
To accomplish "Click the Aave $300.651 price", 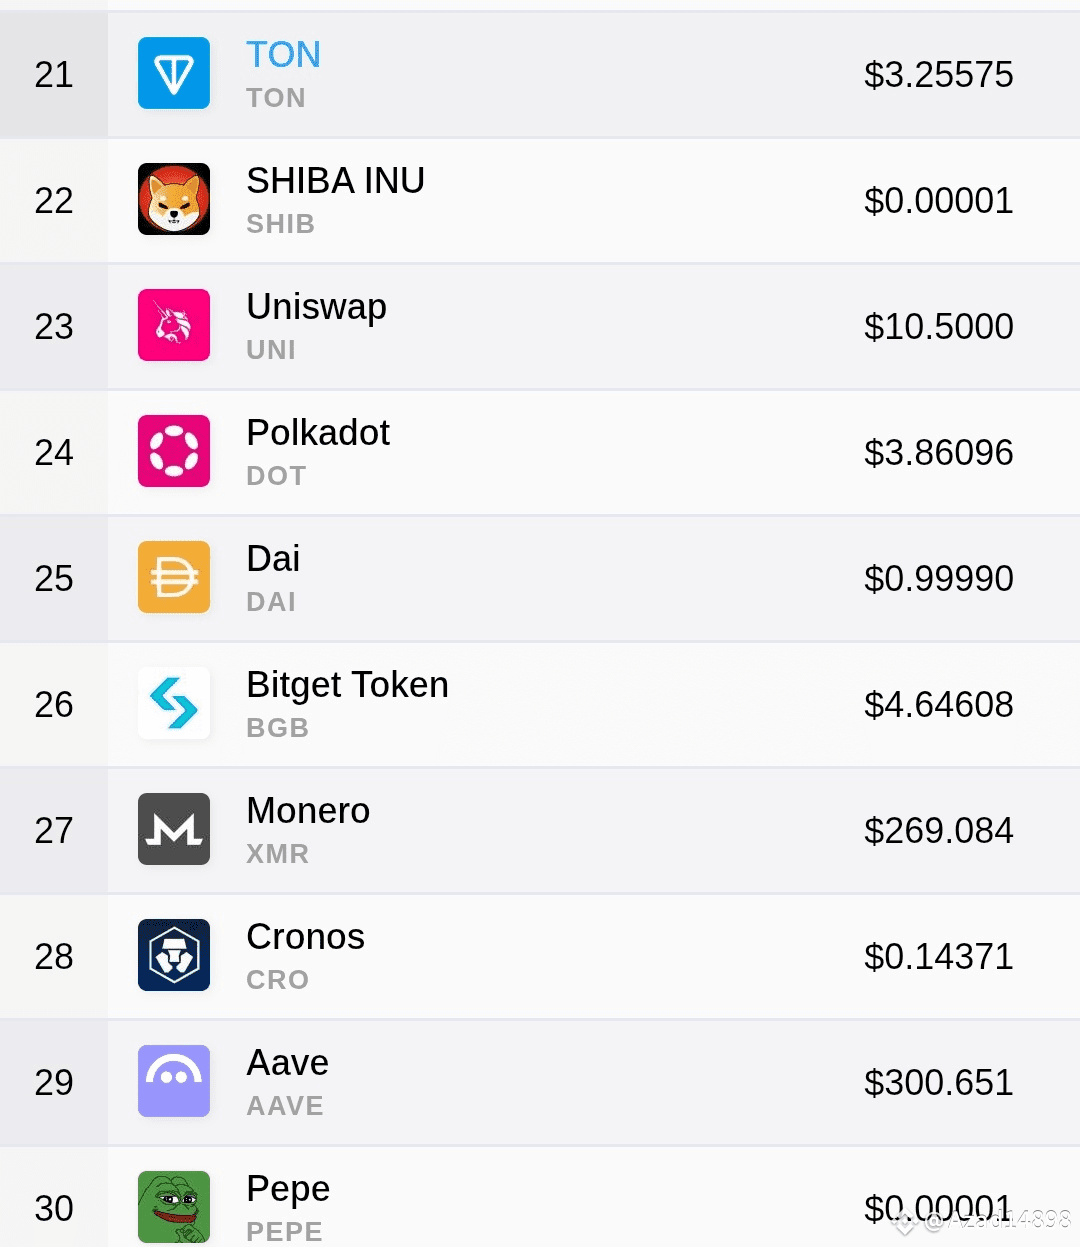I will (x=939, y=1082).
